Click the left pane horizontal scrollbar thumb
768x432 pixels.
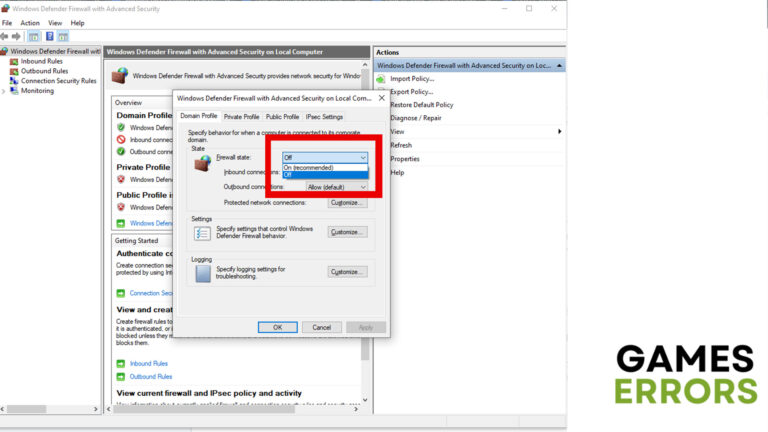(26, 409)
